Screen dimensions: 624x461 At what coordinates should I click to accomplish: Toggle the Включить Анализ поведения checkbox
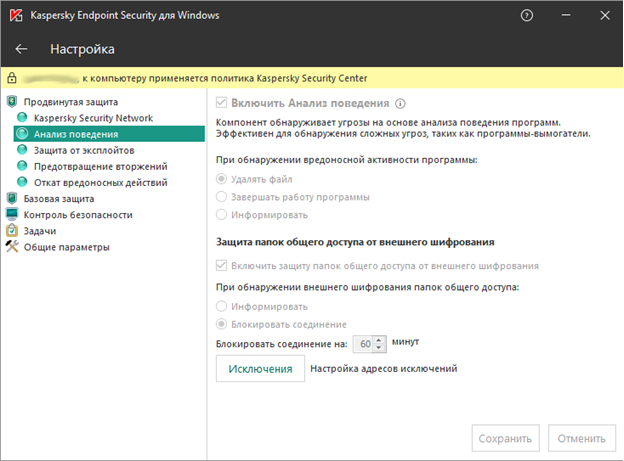click(x=222, y=104)
